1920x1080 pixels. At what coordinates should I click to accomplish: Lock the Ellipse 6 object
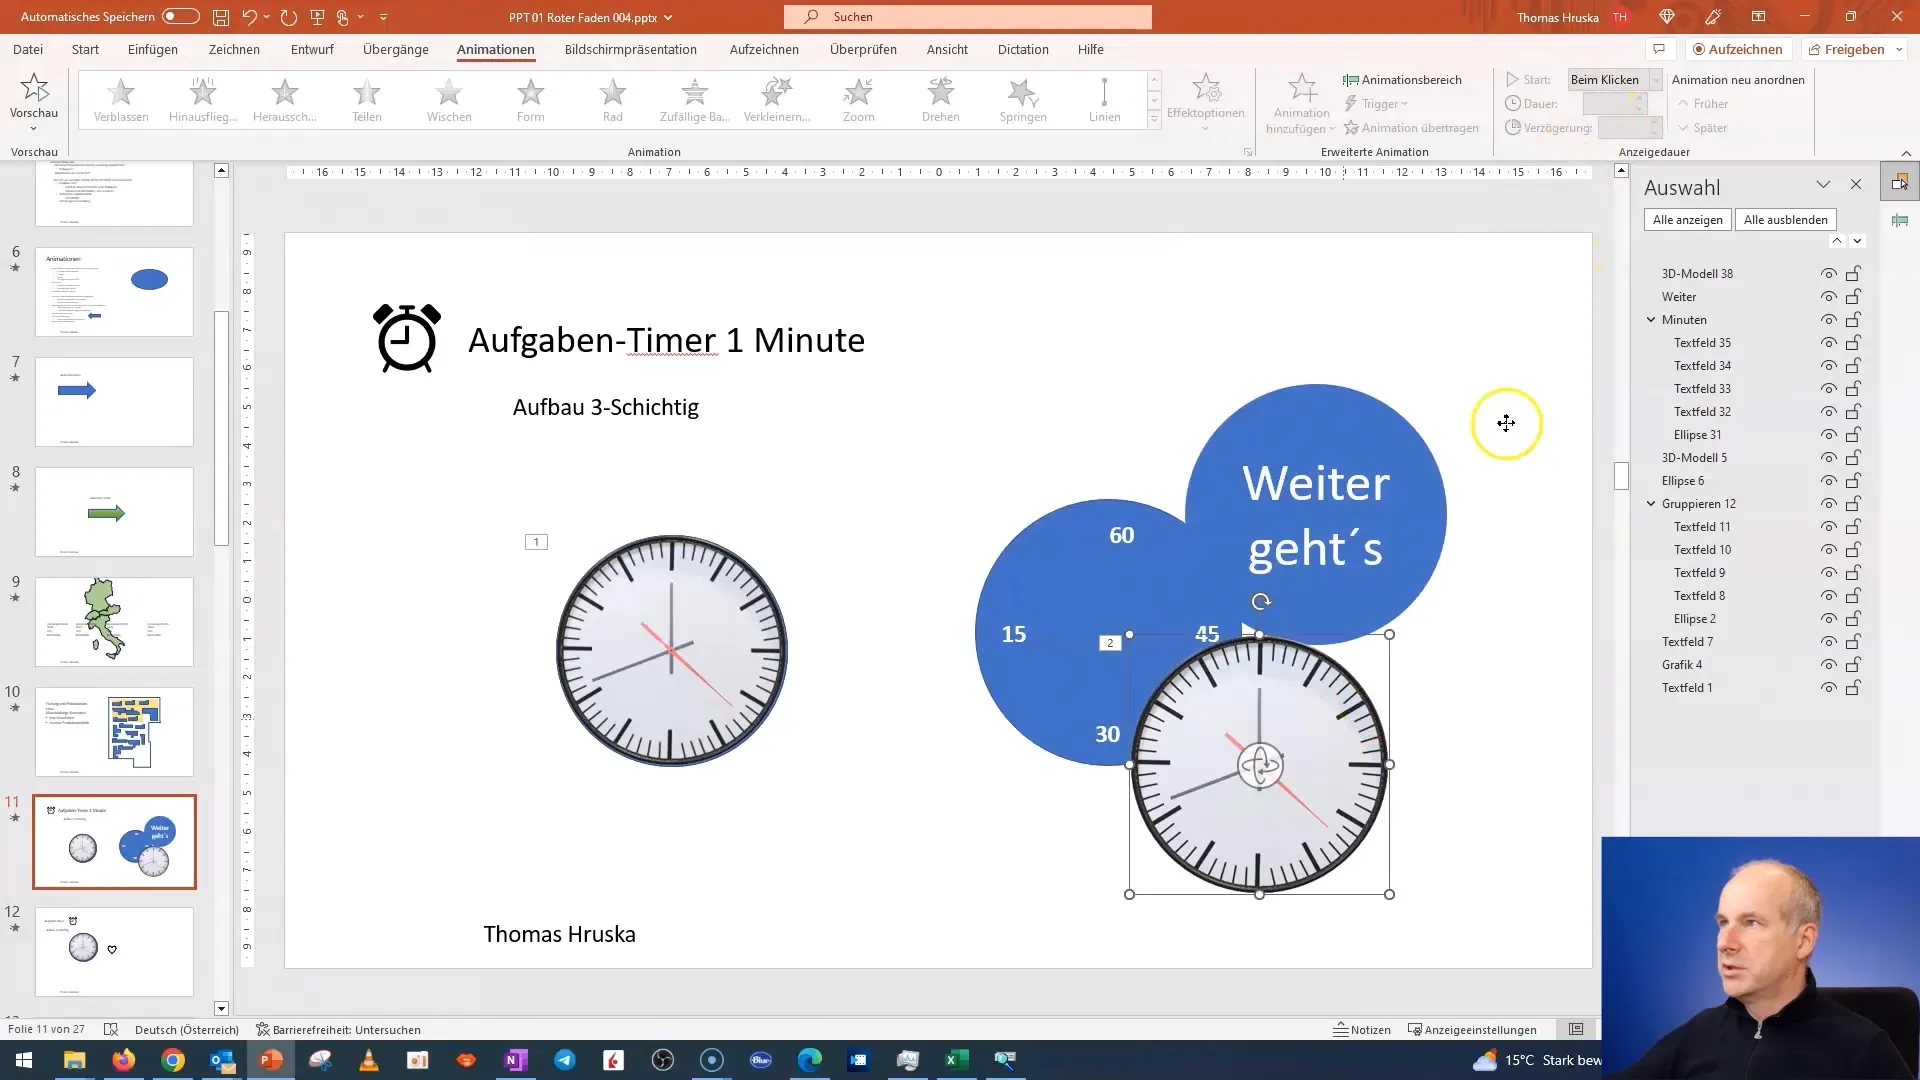pos(1853,481)
